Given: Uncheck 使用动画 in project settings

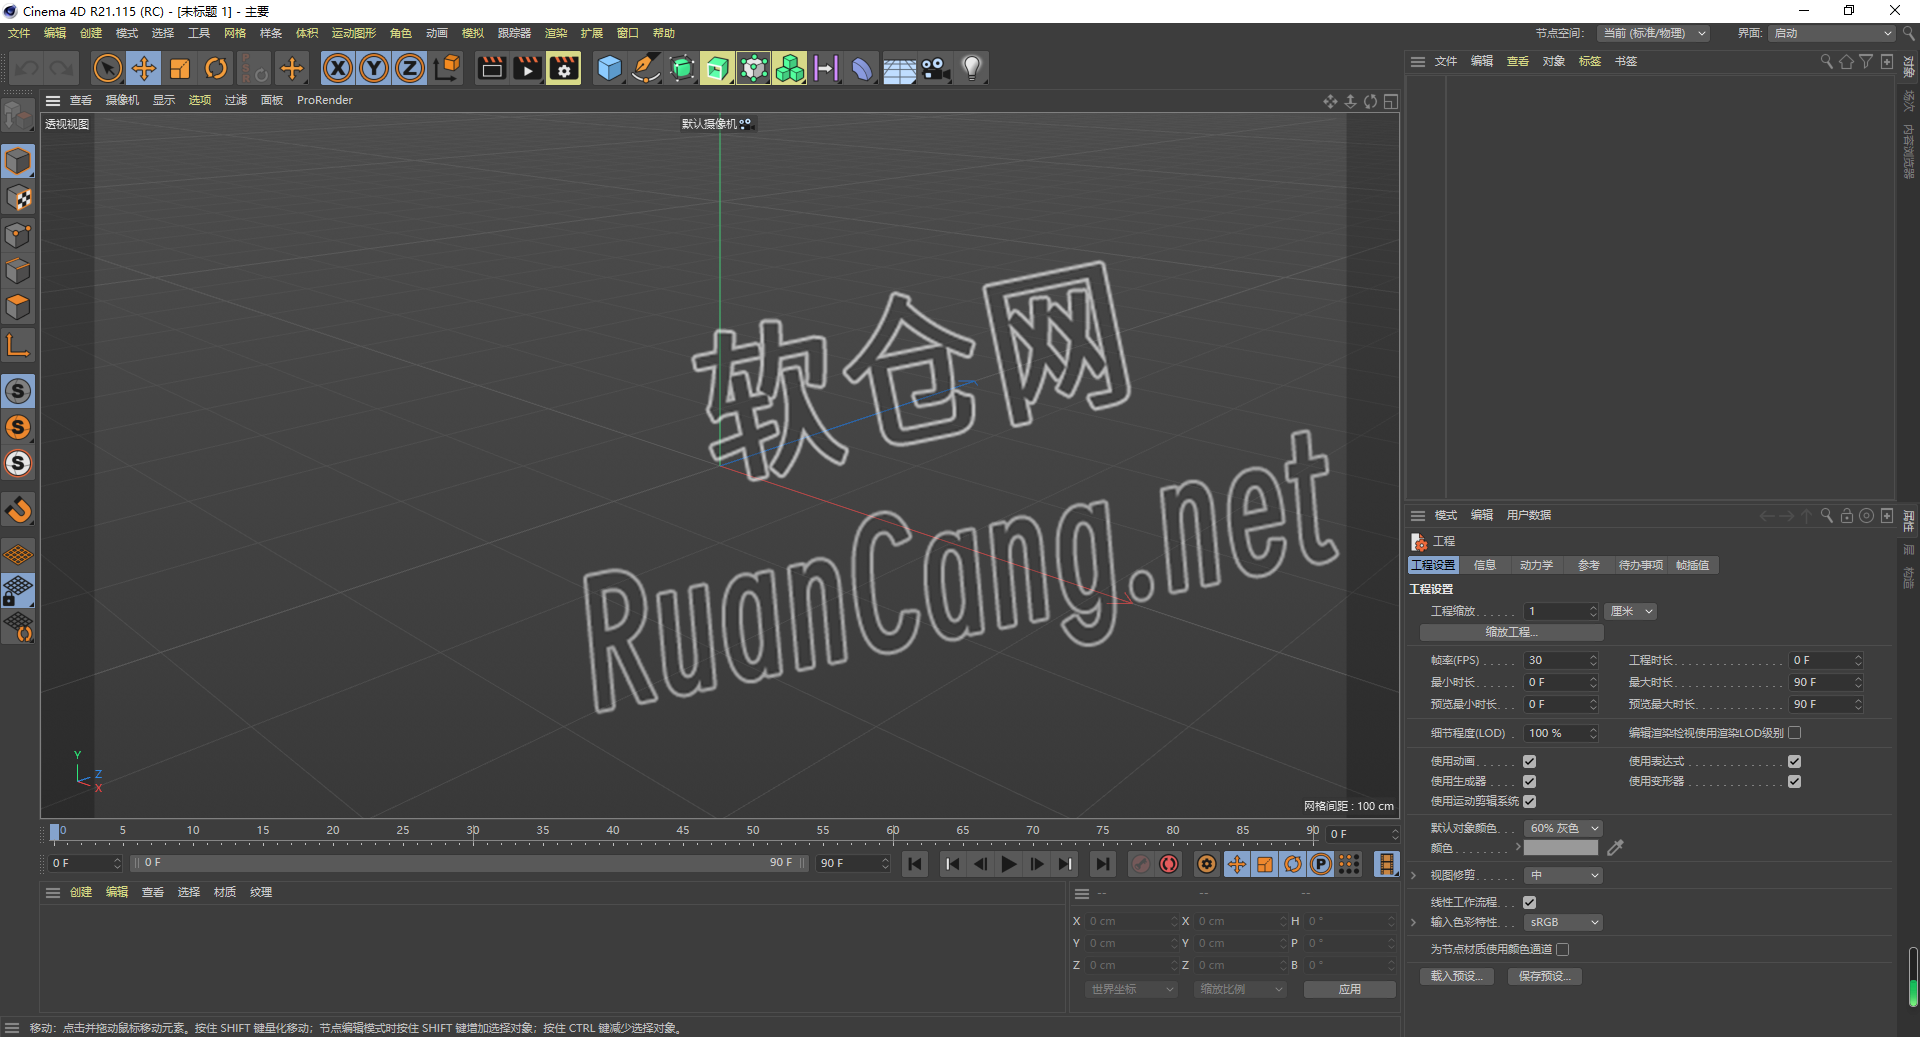Looking at the screenshot, I should [x=1529, y=761].
